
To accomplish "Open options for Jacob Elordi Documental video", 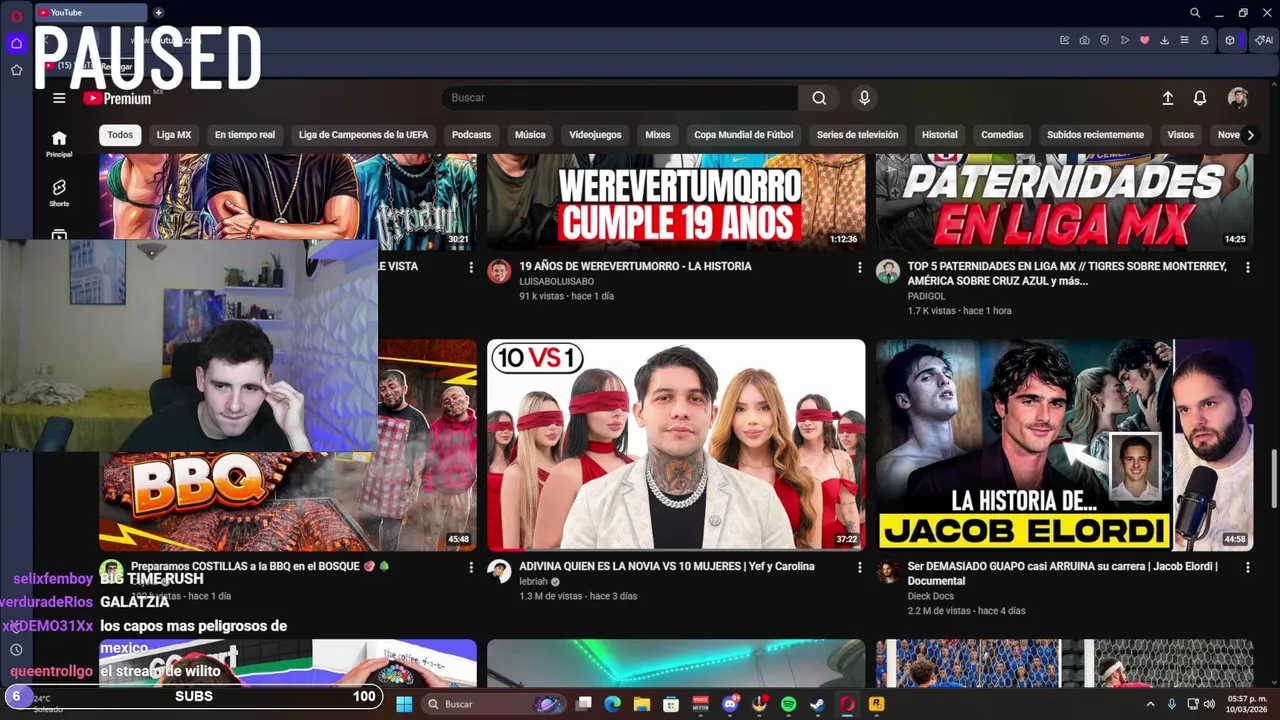I will click(x=1247, y=567).
